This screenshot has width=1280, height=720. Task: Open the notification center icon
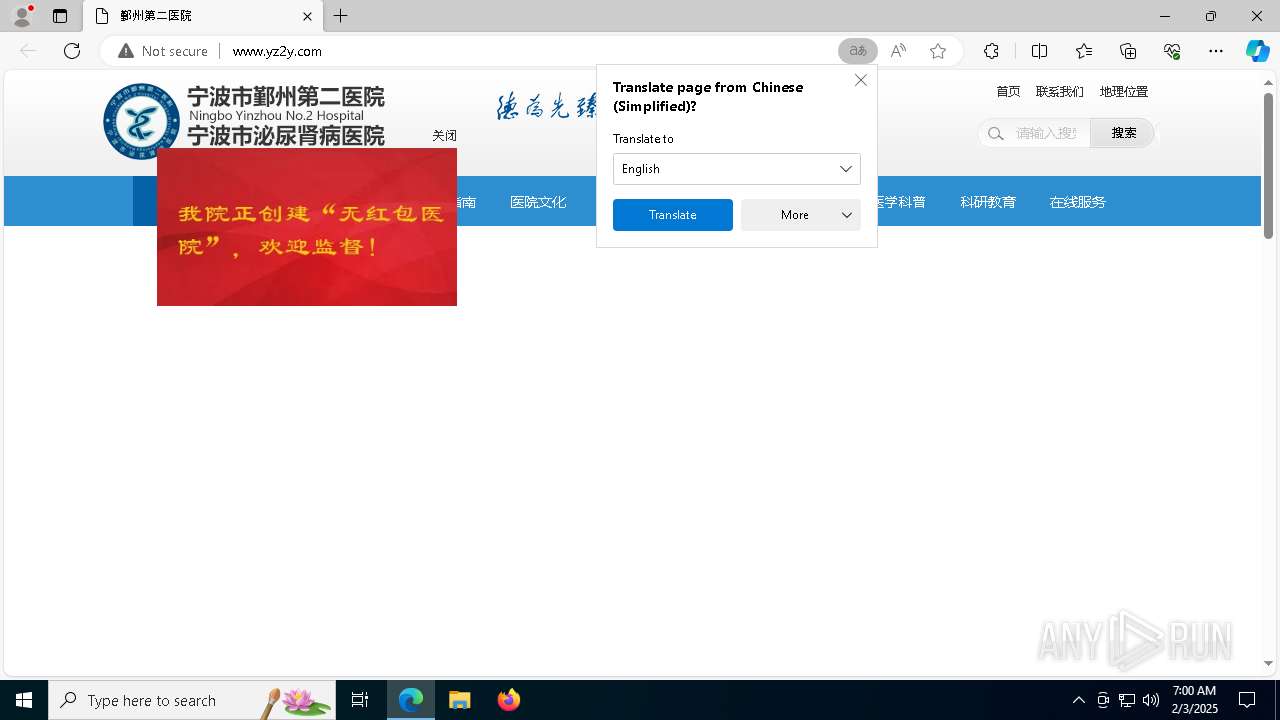(x=1247, y=700)
